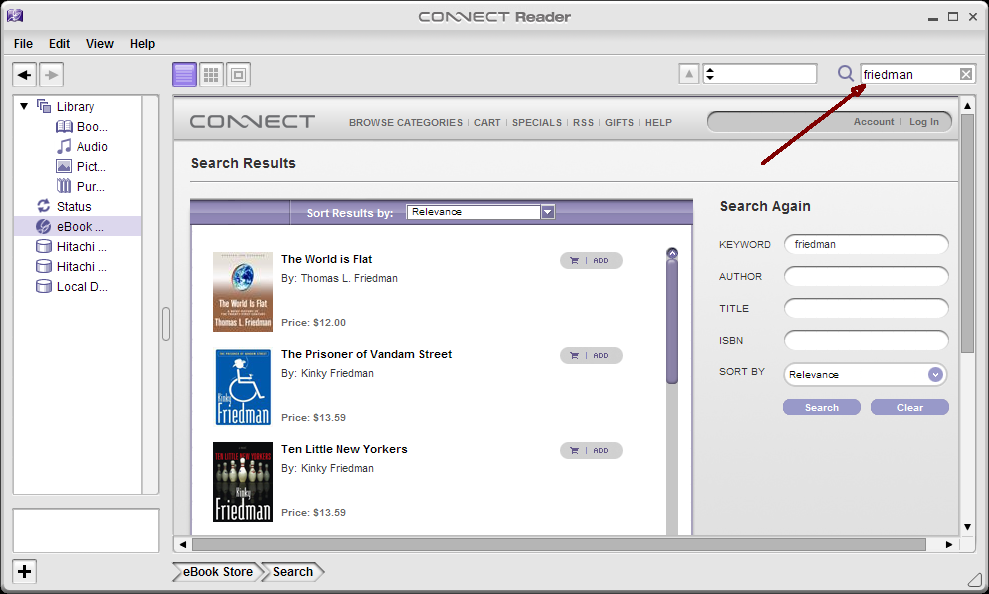Open the Edit menu

point(59,44)
